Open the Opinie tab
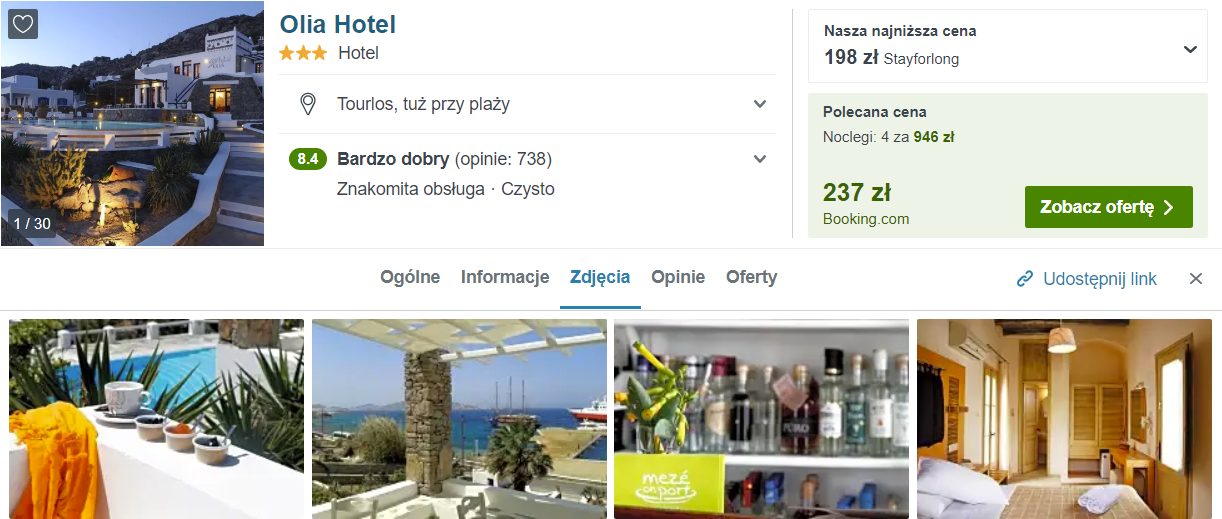This screenshot has width=1222, height=519. pyautogui.click(x=678, y=277)
